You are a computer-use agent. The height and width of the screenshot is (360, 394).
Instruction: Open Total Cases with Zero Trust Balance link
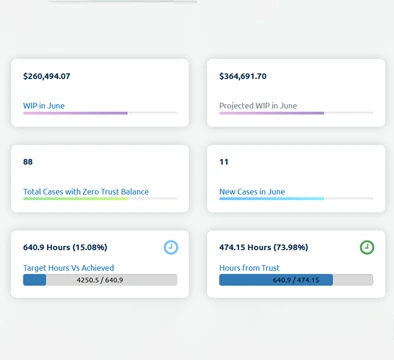click(86, 192)
